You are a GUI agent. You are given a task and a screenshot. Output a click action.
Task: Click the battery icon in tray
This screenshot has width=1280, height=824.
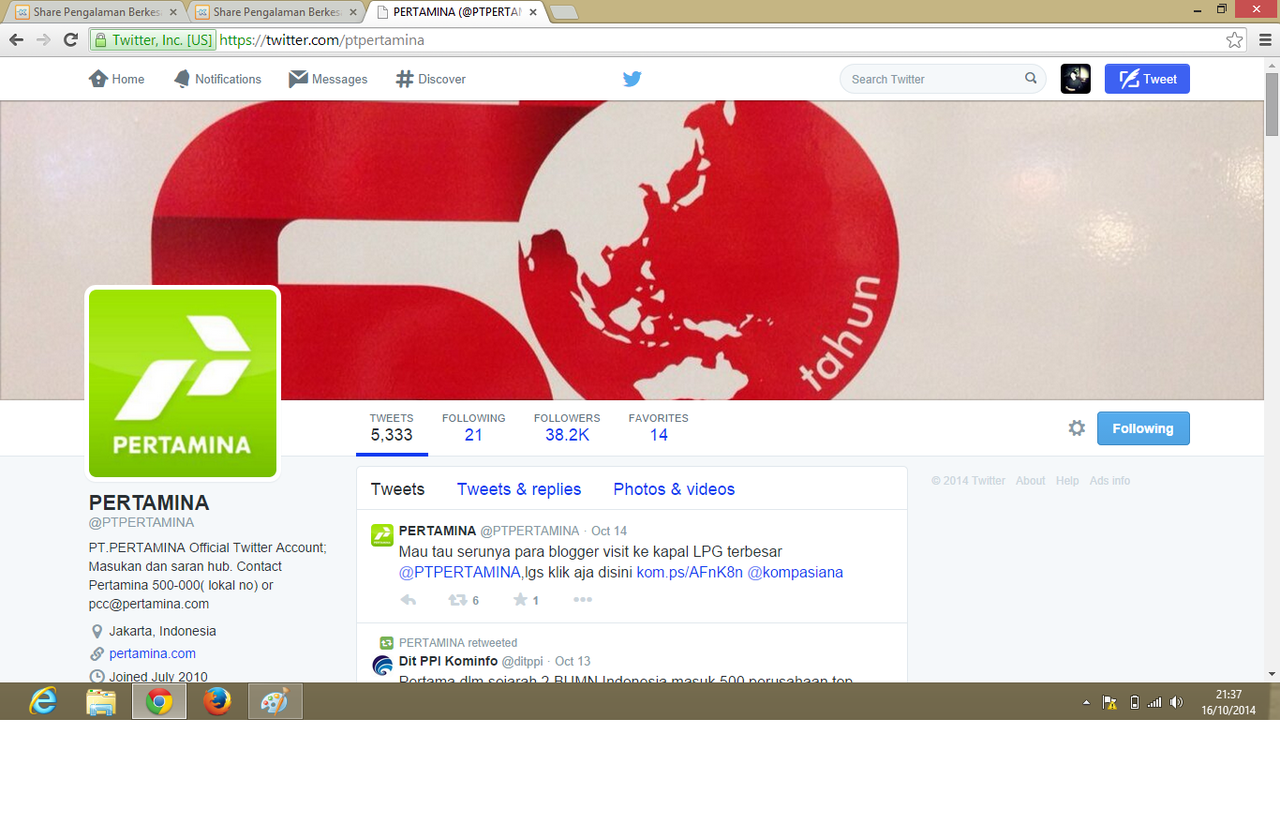(1134, 703)
